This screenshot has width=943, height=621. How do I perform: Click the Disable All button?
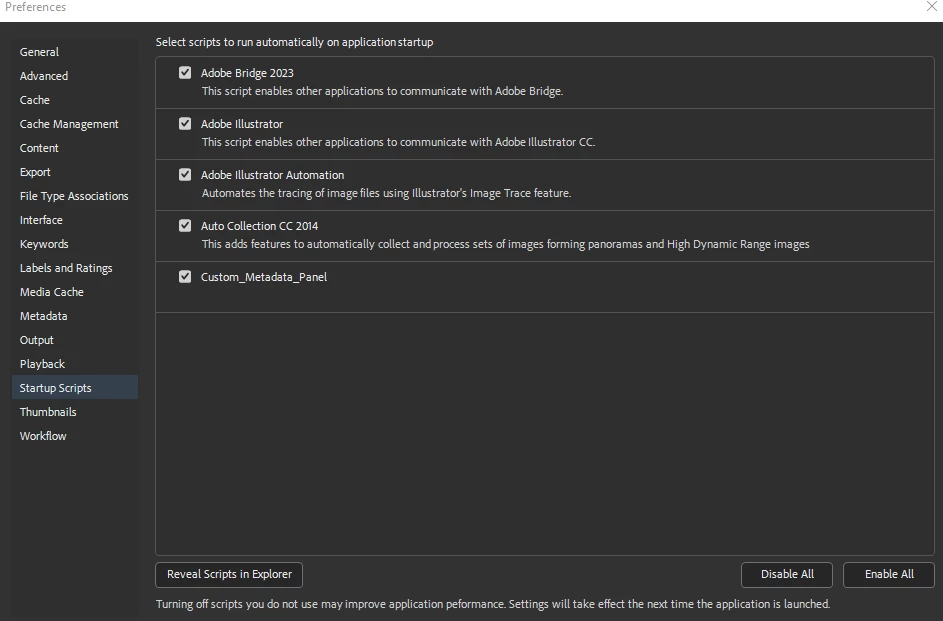(787, 575)
